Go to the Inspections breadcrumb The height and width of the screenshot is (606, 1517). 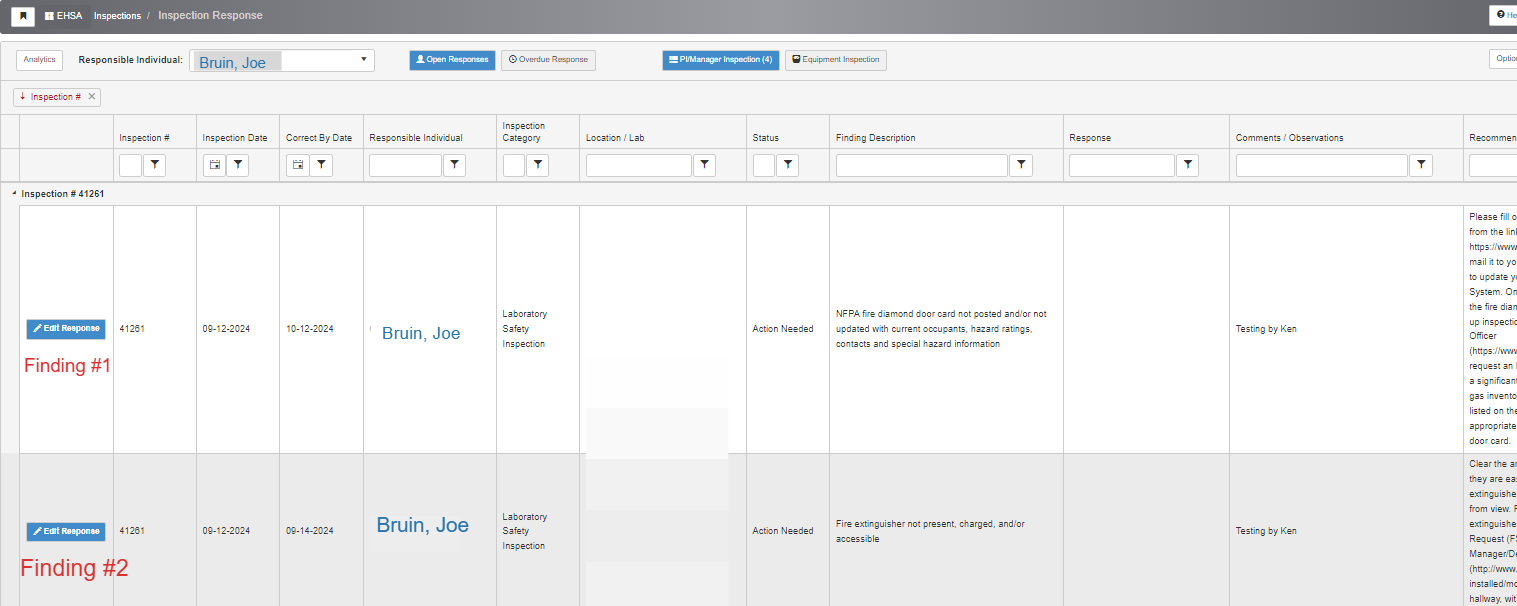point(117,16)
